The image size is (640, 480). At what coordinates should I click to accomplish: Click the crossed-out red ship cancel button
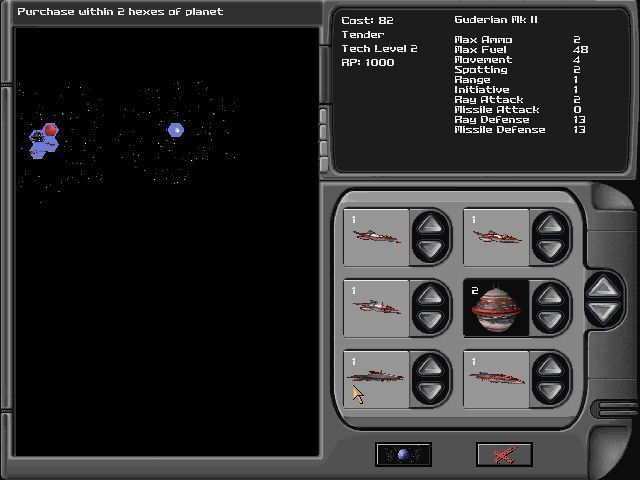[504, 454]
